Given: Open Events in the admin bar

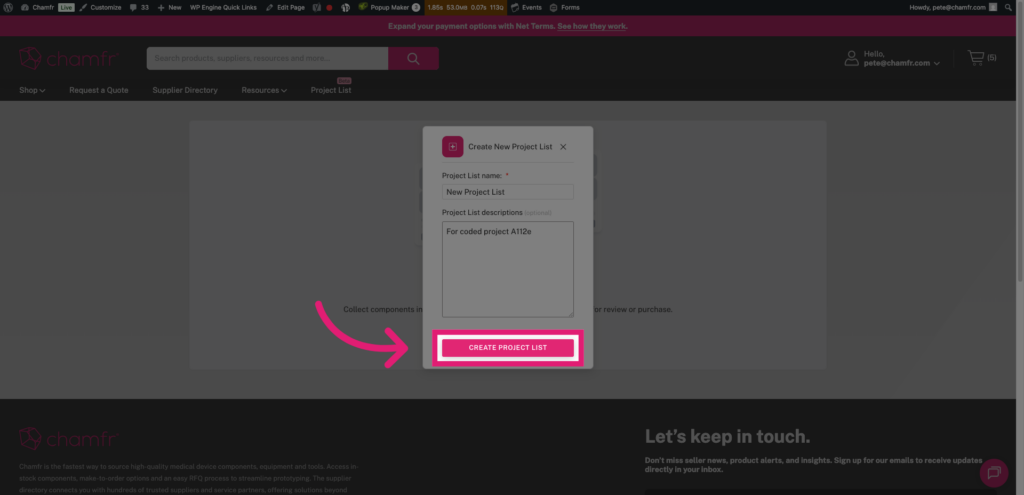Looking at the screenshot, I should coord(526,7).
